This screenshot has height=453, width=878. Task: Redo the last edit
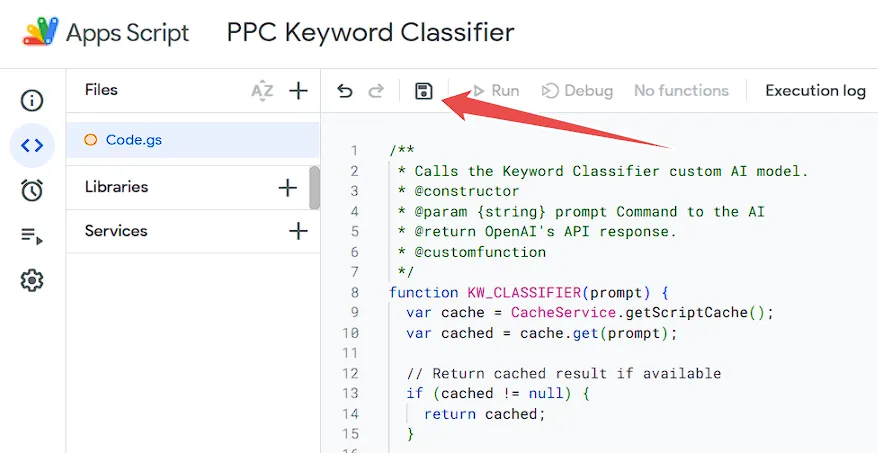pyautogui.click(x=376, y=91)
